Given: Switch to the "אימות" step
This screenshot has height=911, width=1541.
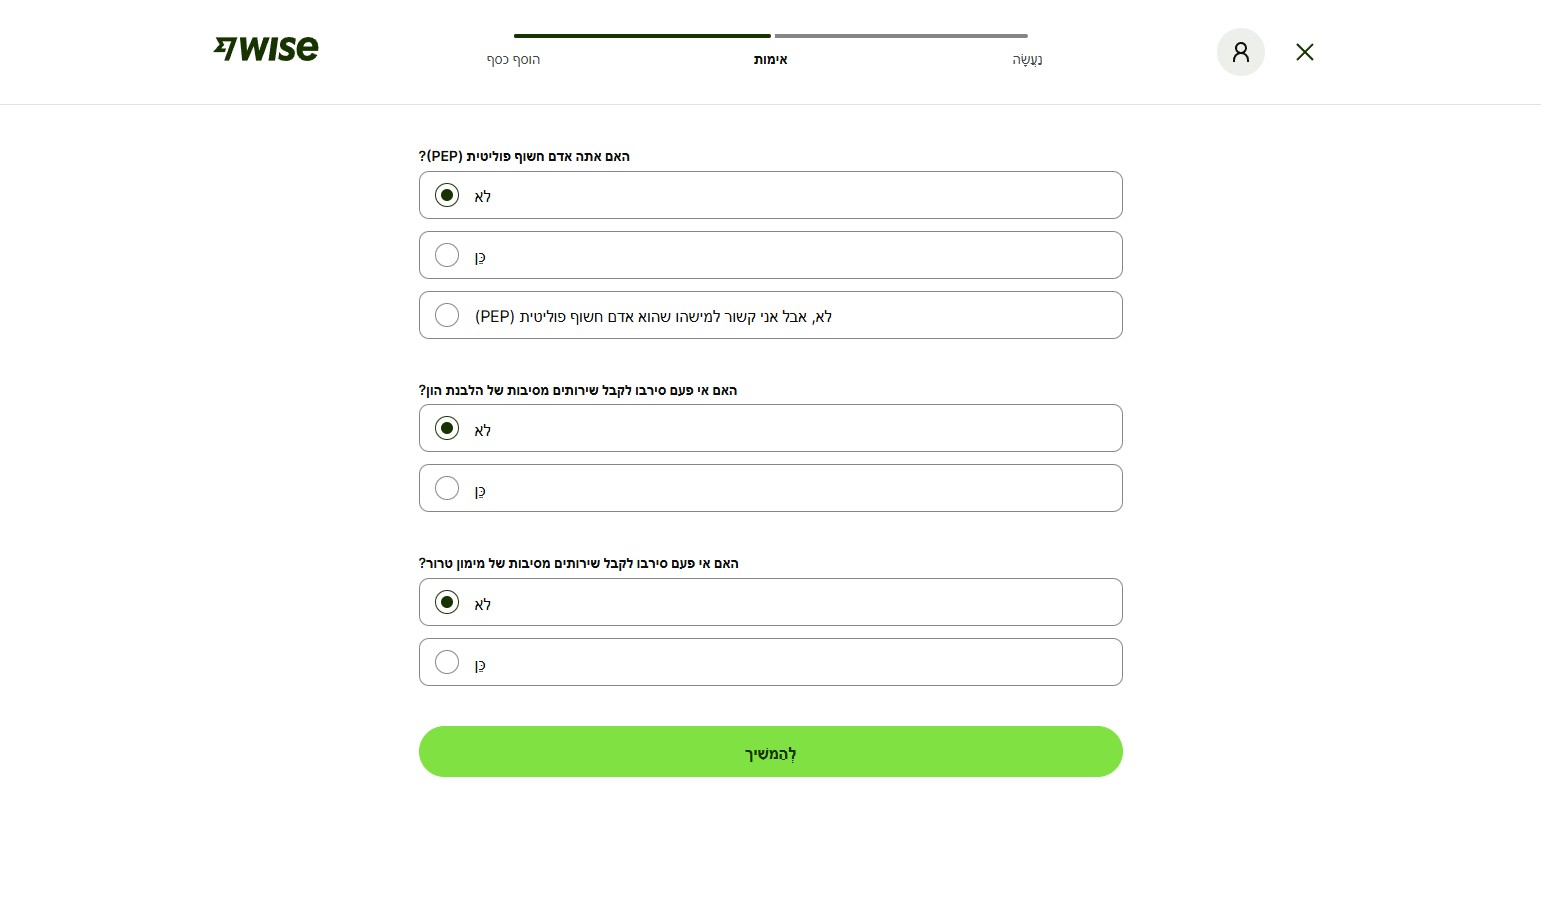Looking at the screenshot, I should pyautogui.click(x=770, y=60).
